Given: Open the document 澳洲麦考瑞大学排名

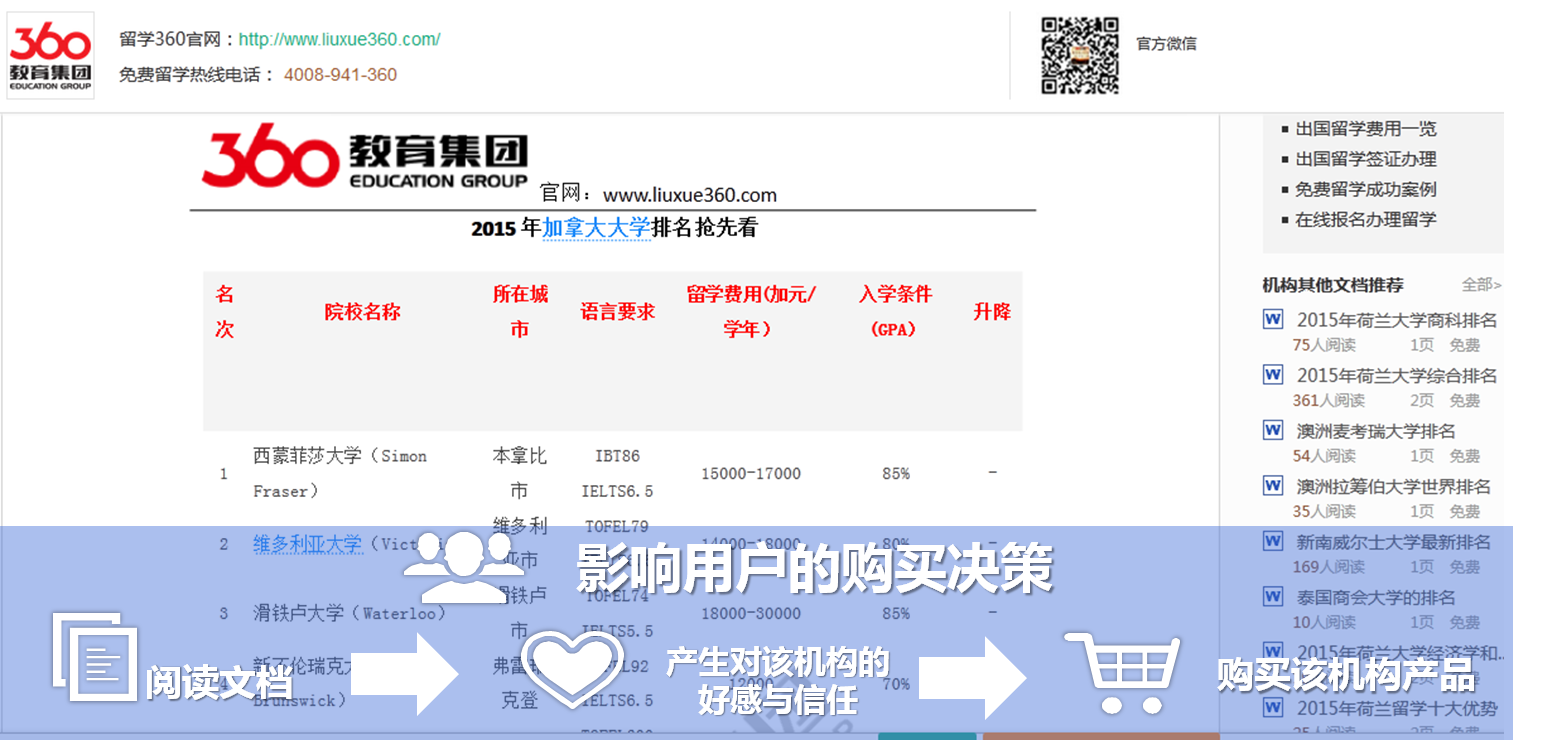Looking at the screenshot, I should (1376, 431).
